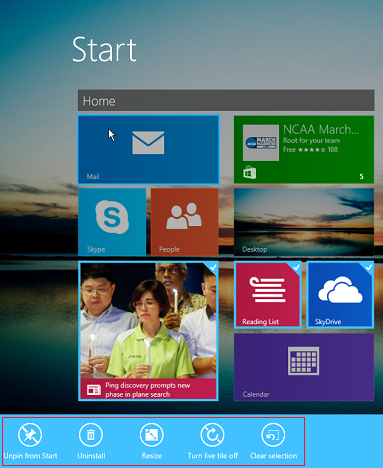Open the Reading List tile

click(268, 295)
